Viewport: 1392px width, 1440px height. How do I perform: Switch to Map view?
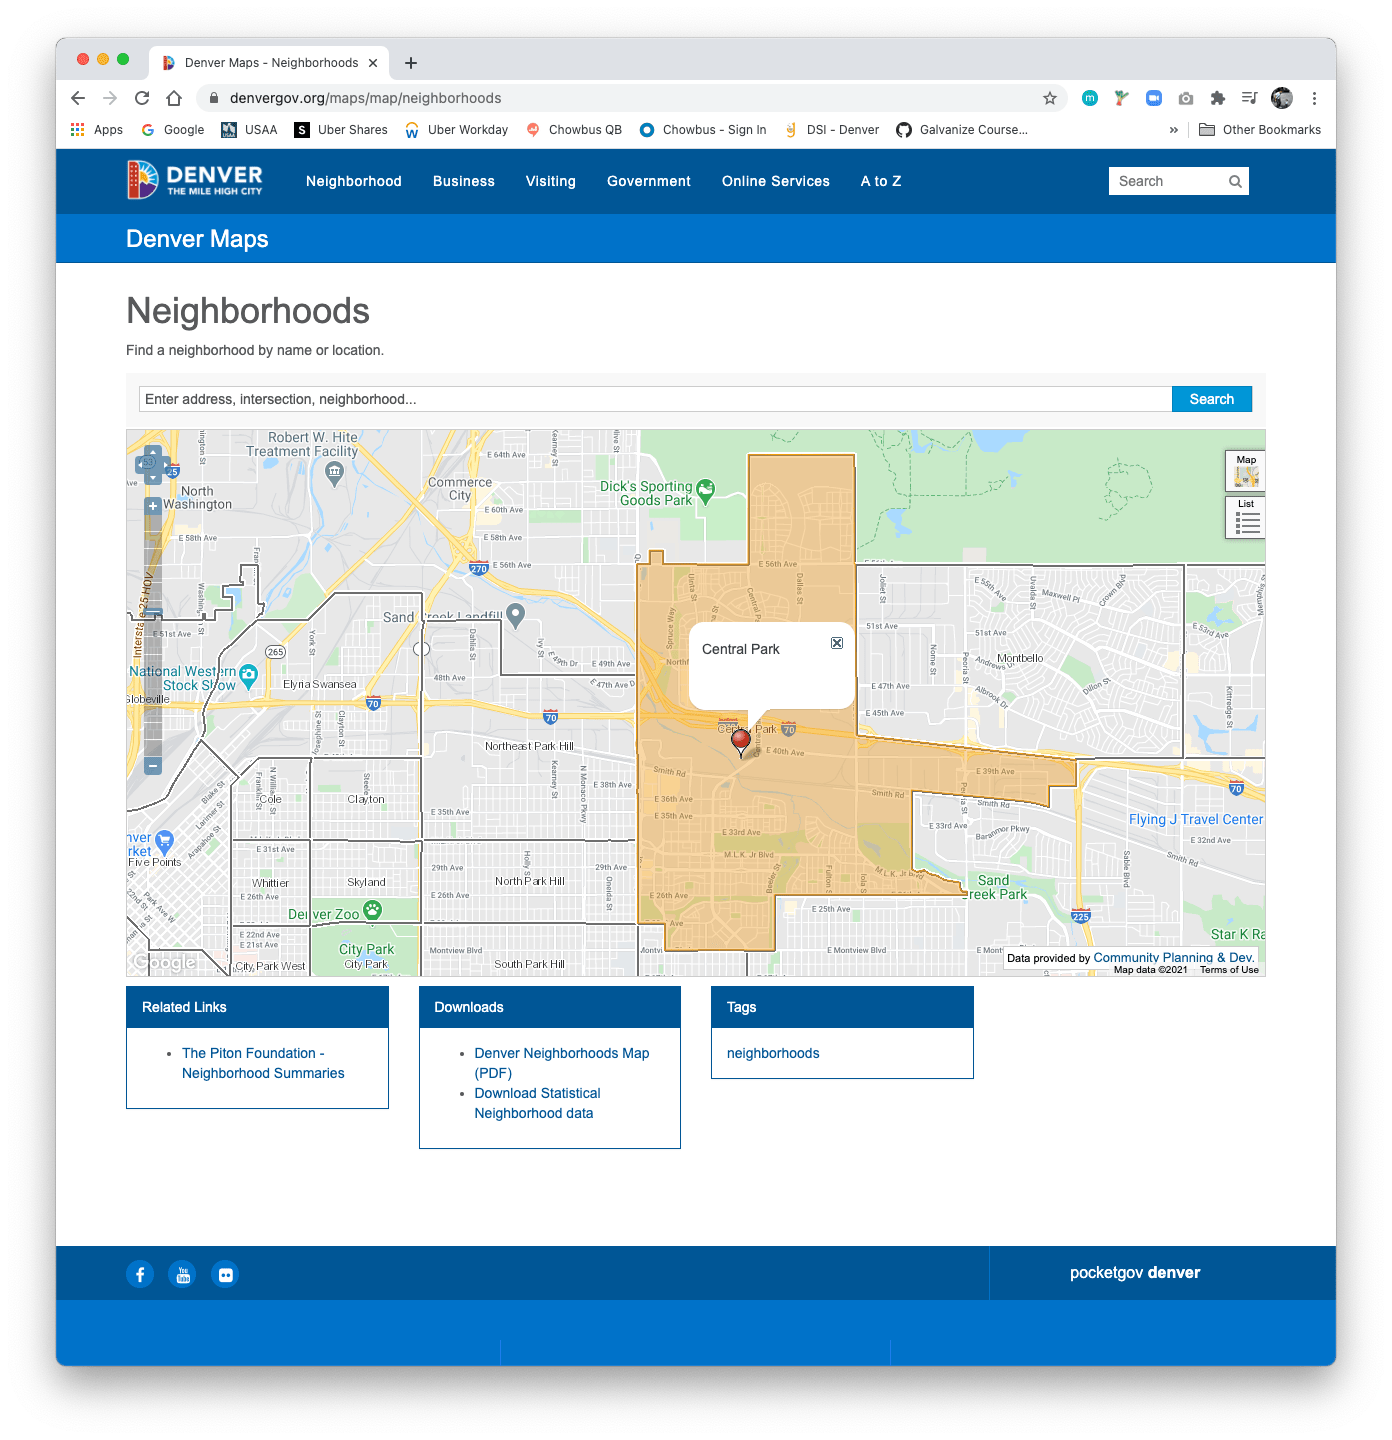coord(1246,471)
